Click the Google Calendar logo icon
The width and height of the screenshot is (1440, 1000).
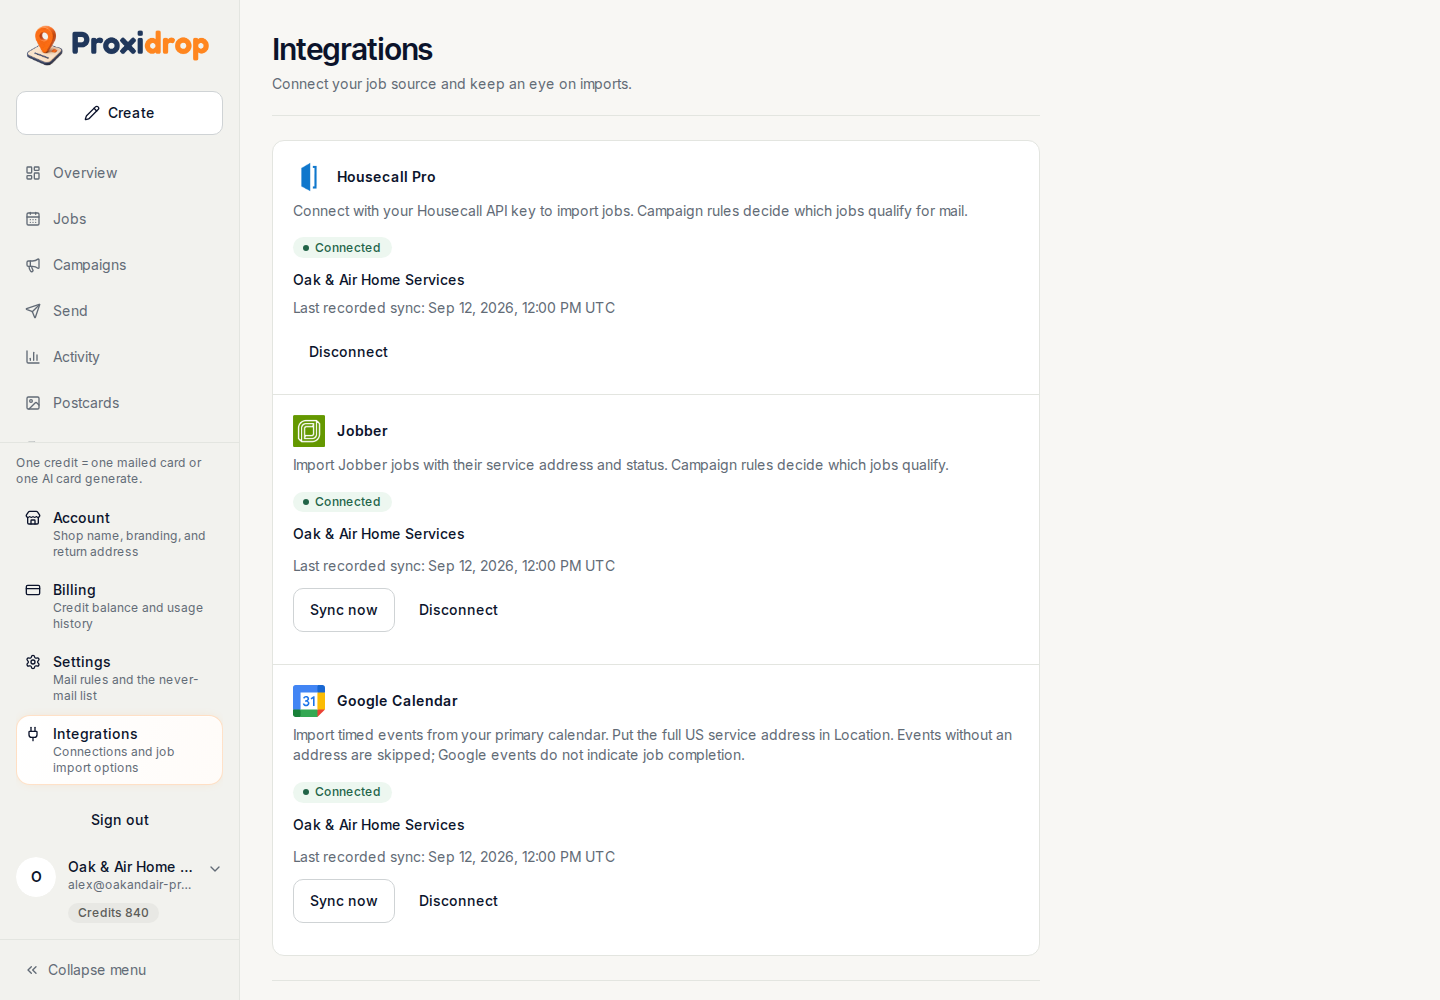click(x=309, y=701)
